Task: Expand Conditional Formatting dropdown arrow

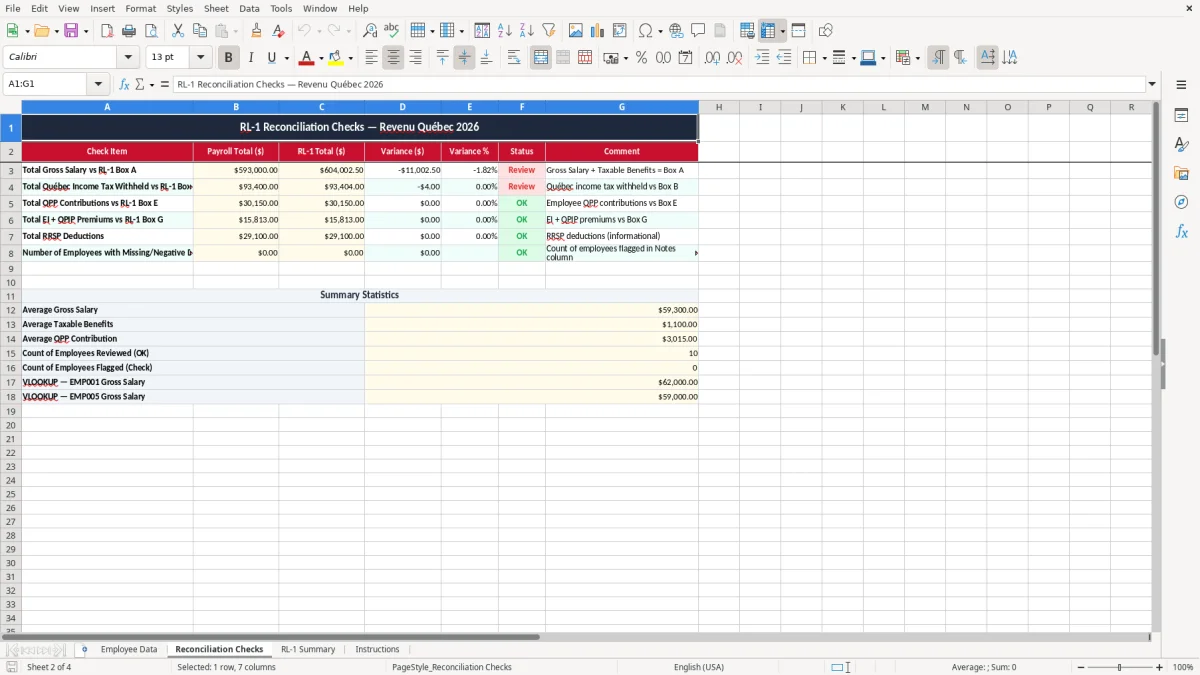Action: 917,58
